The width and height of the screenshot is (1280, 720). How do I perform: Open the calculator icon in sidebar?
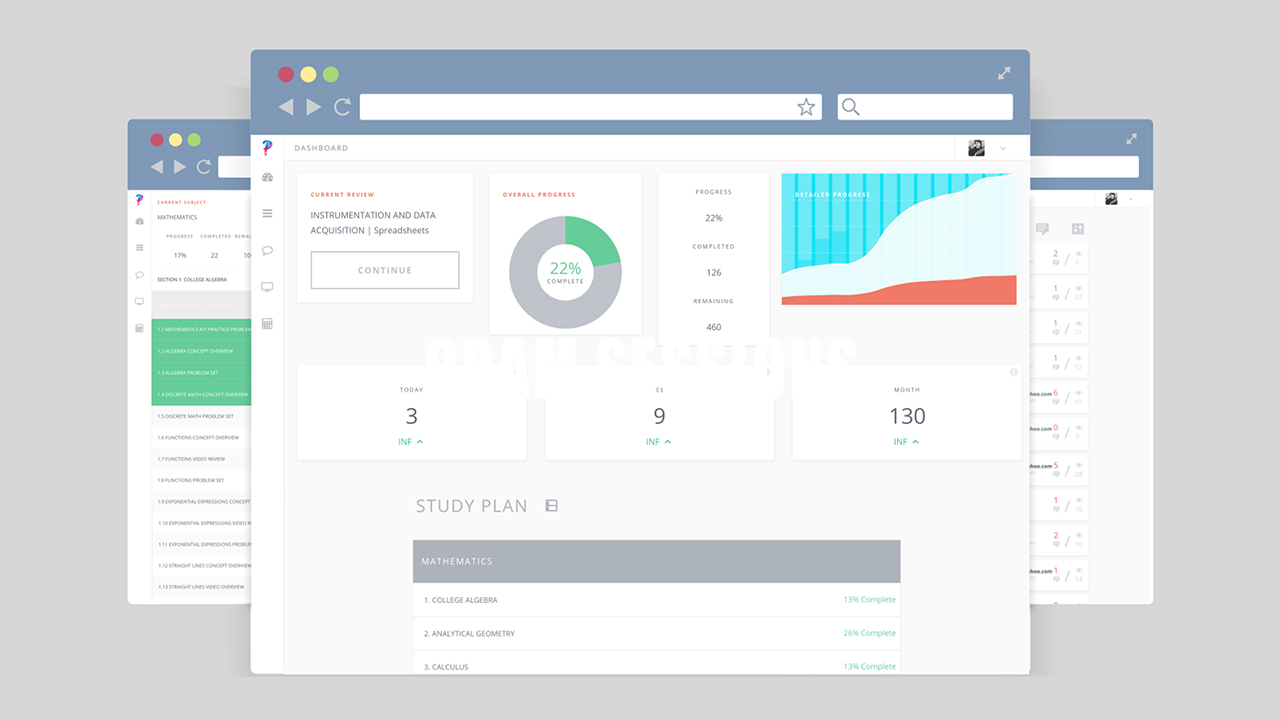(267, 324)
